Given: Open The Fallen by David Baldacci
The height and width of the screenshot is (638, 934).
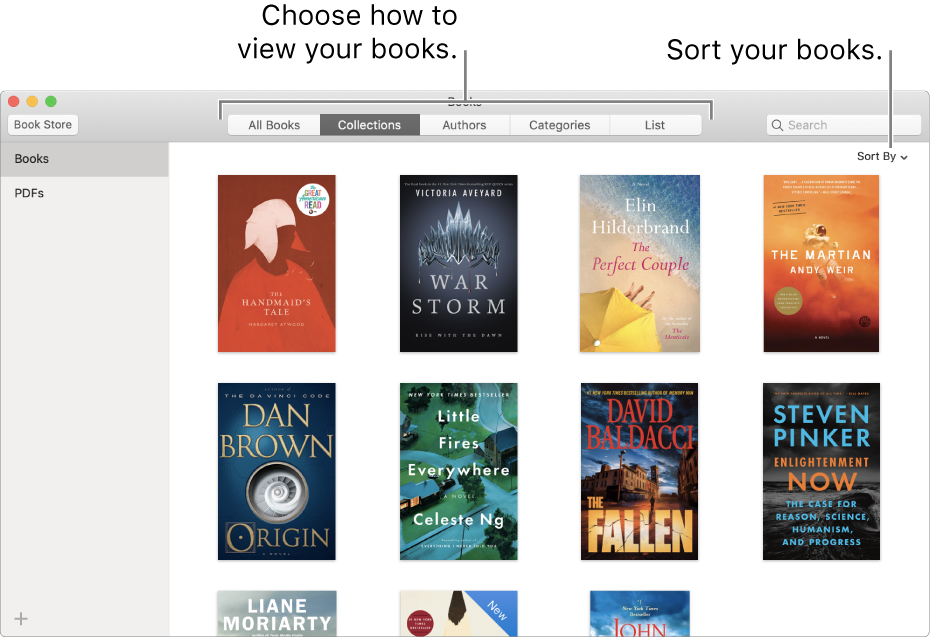Looking at the screenshot, I should pyautogui.click(x=639, y=471).
